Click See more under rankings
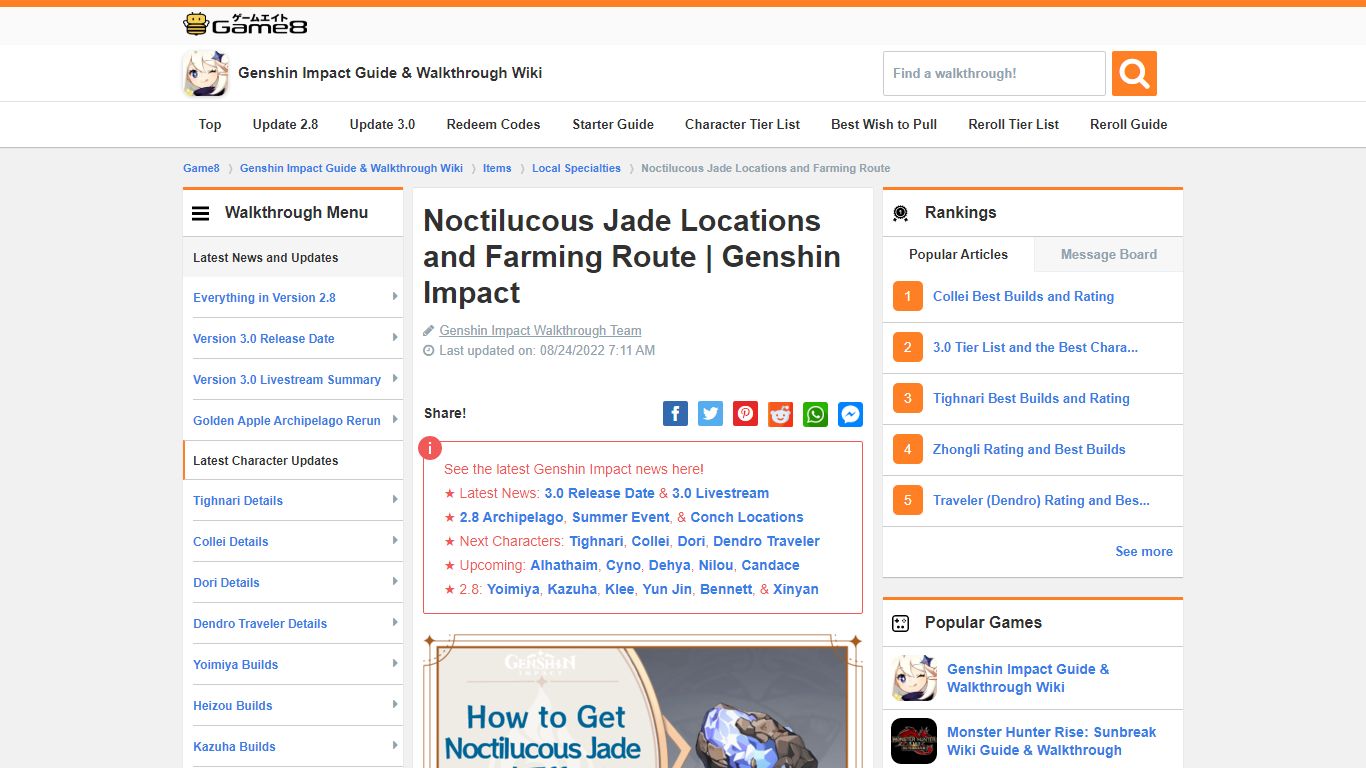1366x768 pixels. pos(1144,551)
